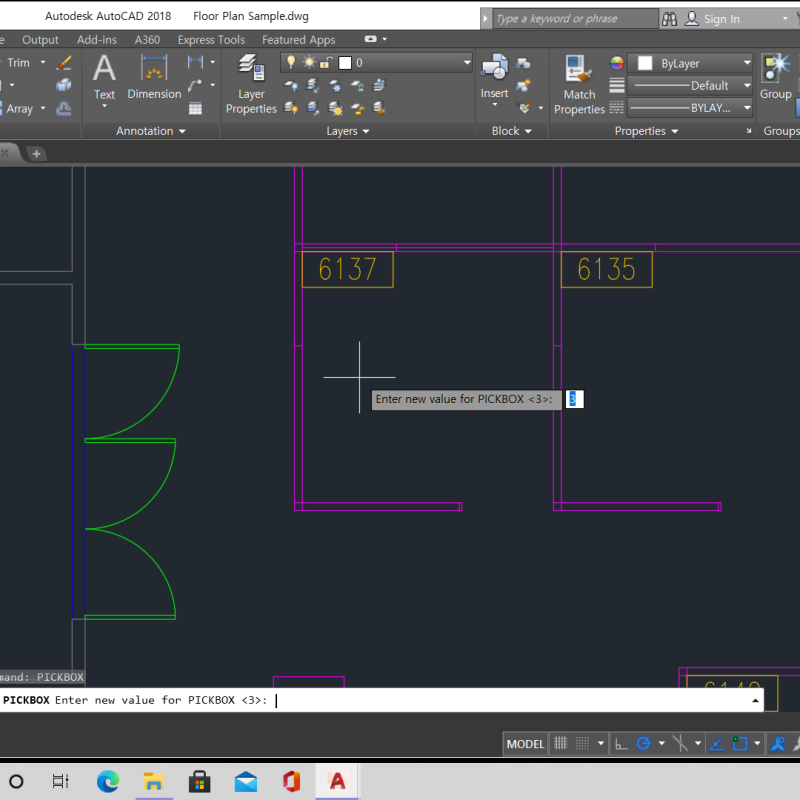Image resolution: width=800 pixels, height=800 pixels.
Task: Open the Text annotation tool
Action: coord(104,80)
